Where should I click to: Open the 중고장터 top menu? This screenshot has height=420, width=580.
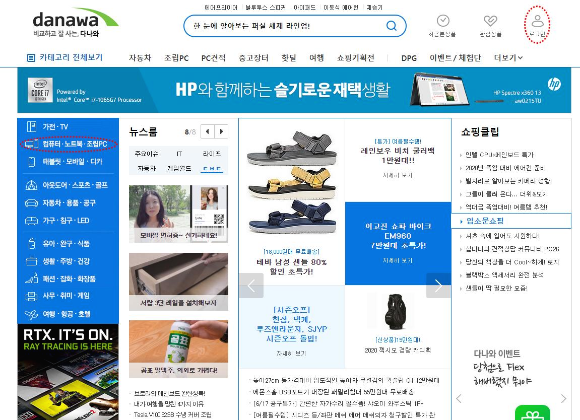click(253, 58)
